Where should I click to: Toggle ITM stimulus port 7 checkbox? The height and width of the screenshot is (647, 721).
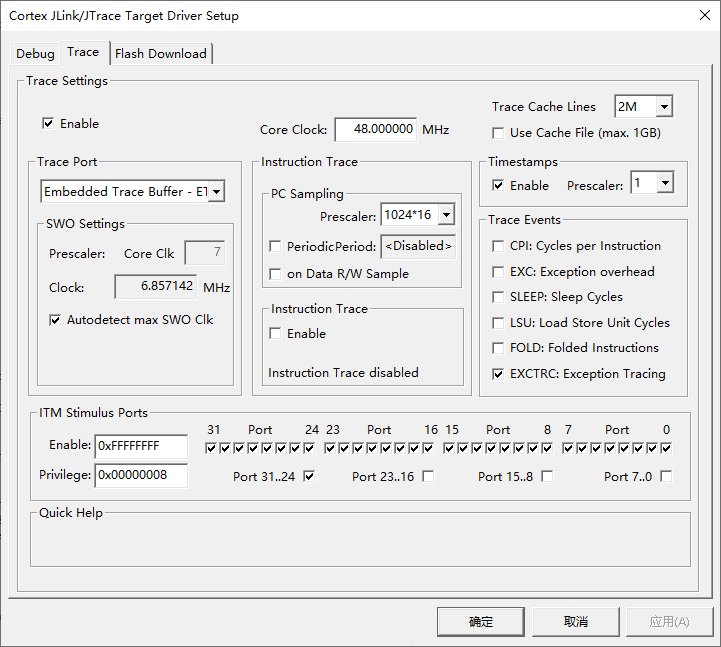pos(568,448)
